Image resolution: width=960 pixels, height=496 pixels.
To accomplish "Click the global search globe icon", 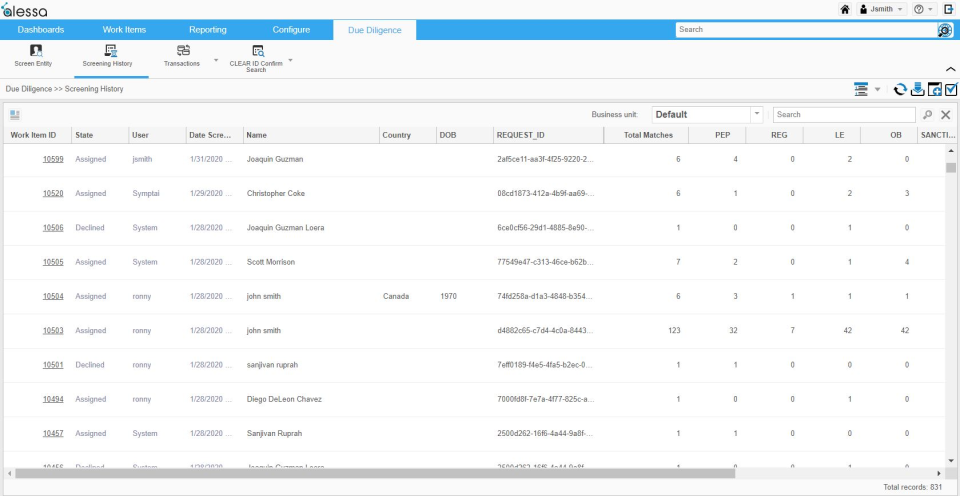I will point(944,30).
